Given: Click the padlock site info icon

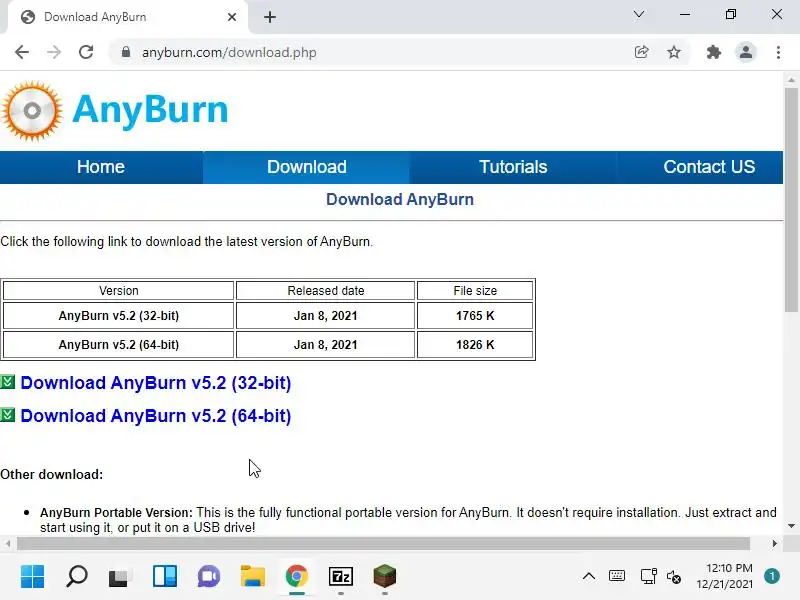Looking at the screenshot, I should click(x=126, y=52).
